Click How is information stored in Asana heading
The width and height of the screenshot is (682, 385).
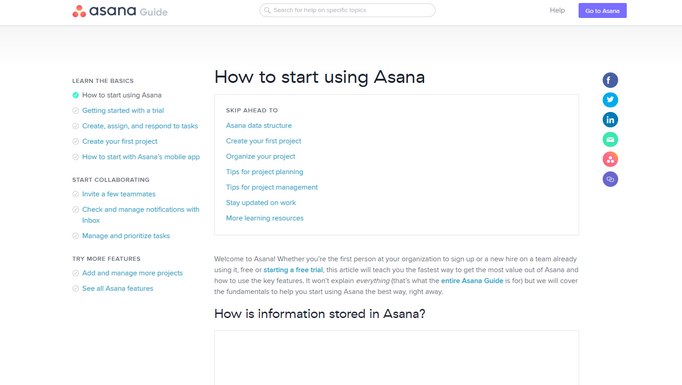point(320,314)
